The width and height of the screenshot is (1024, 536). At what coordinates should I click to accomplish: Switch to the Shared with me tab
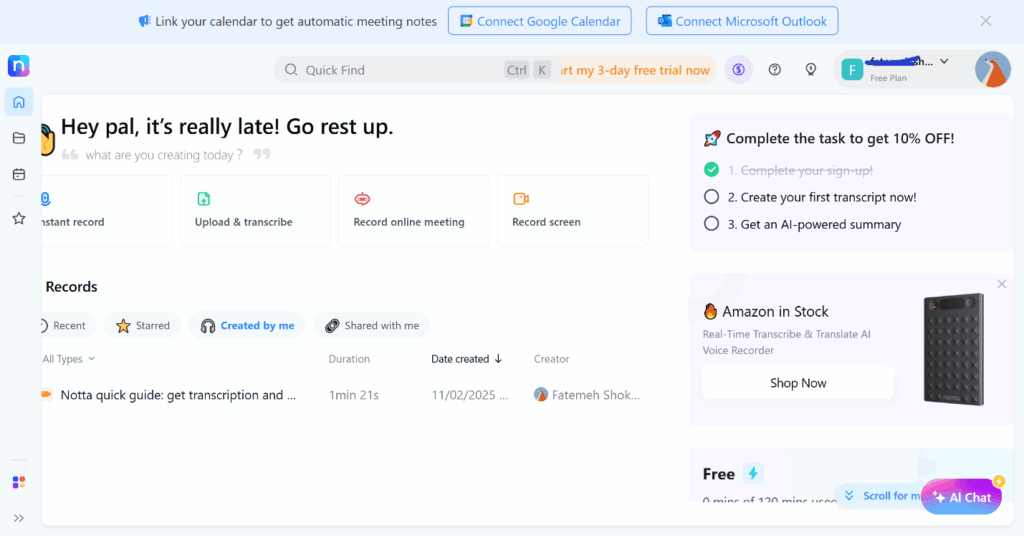coord(371,325)
